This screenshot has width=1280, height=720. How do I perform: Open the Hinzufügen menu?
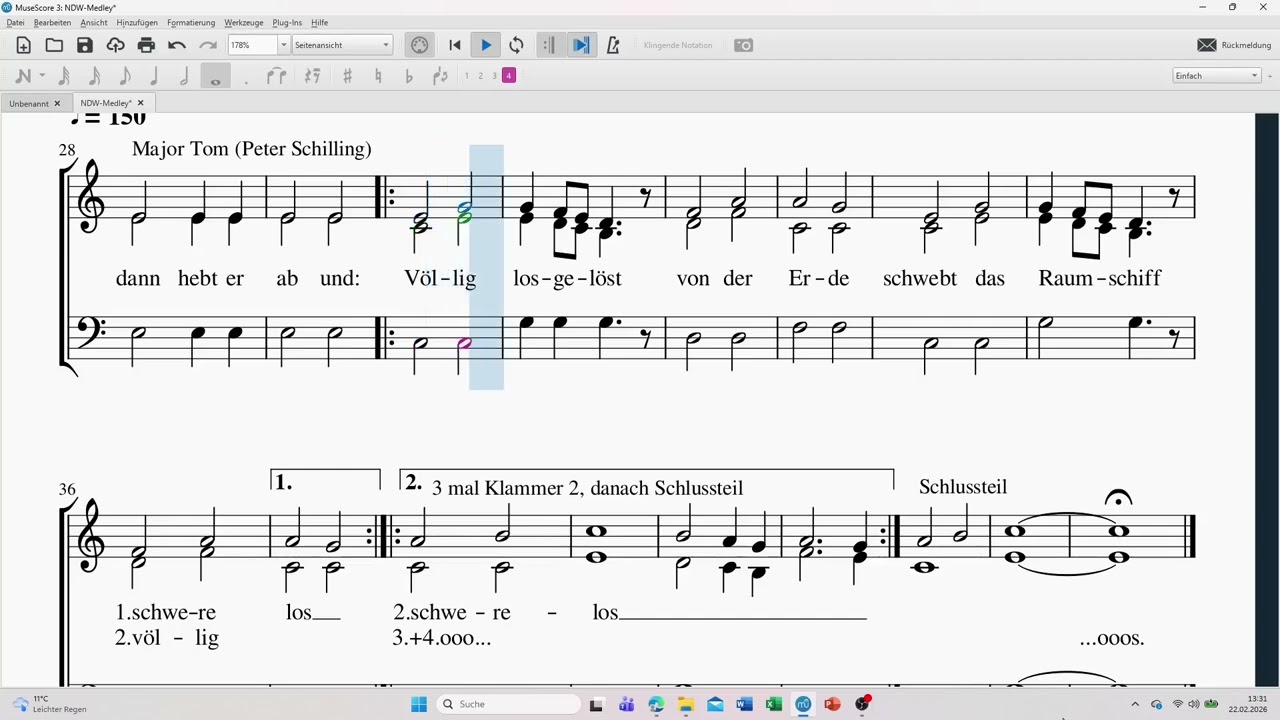(137, 22)
